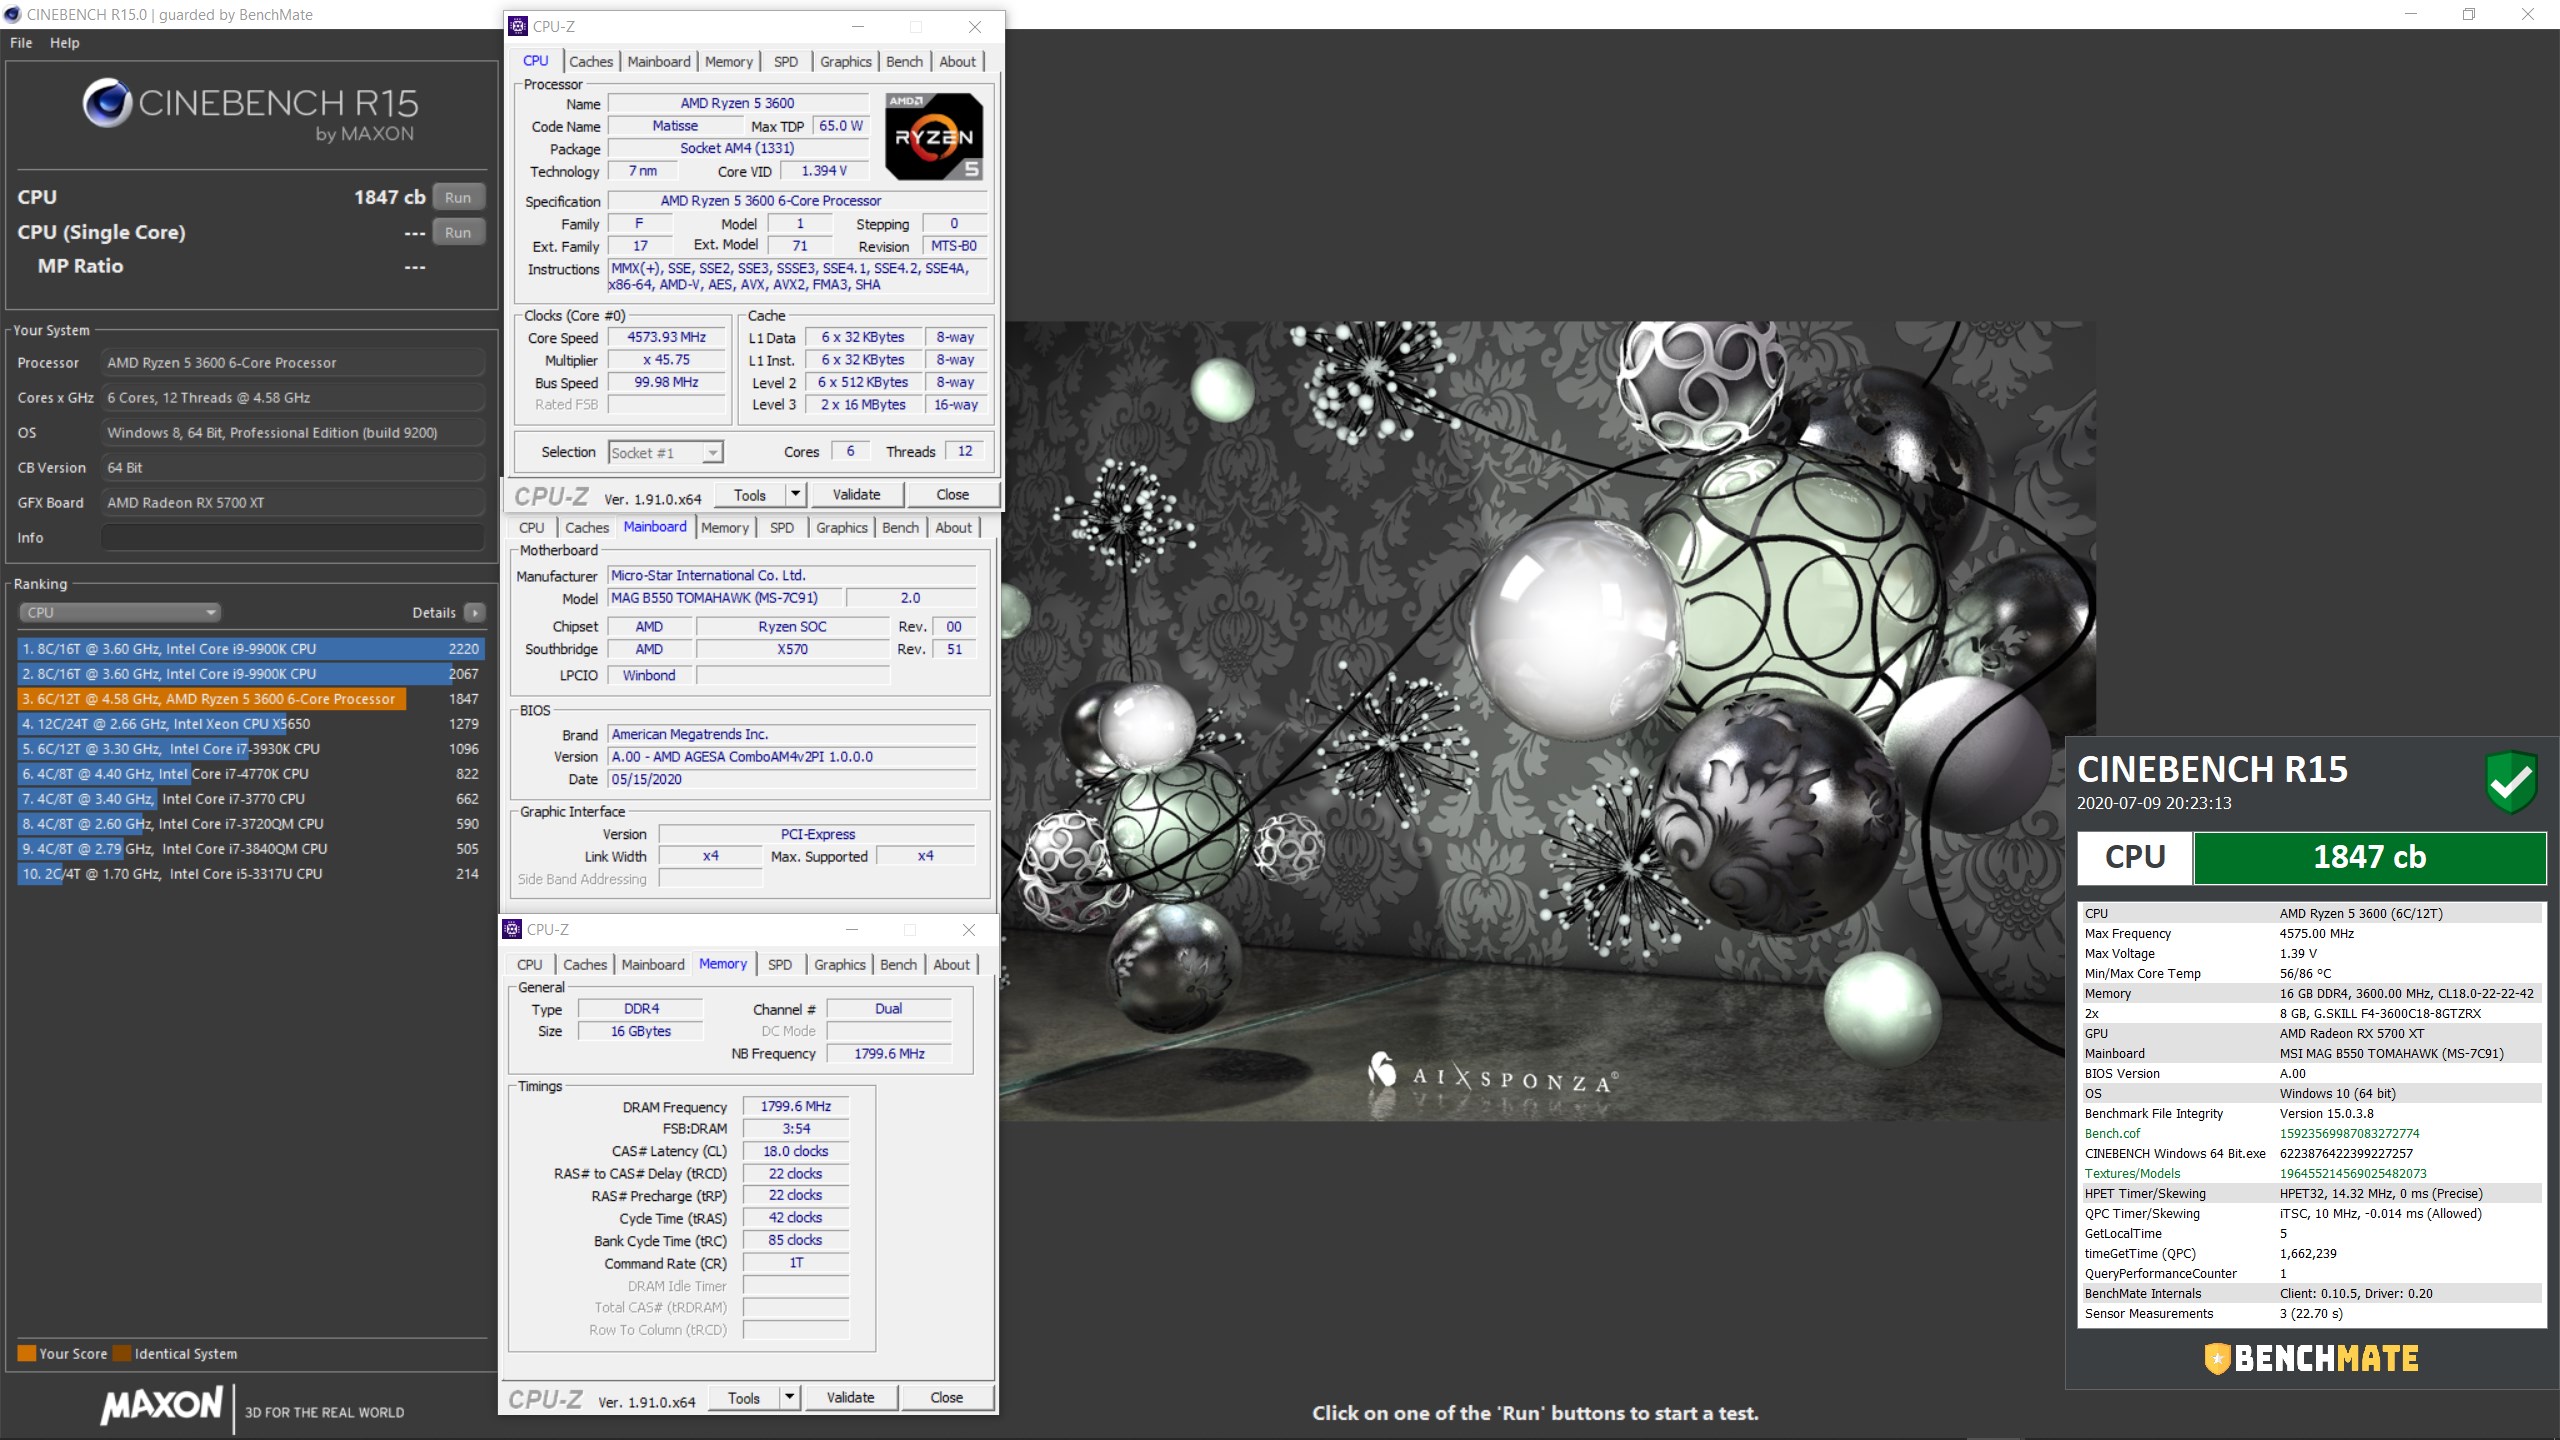Run the CPU (Single Core) test

coord(458,232)
